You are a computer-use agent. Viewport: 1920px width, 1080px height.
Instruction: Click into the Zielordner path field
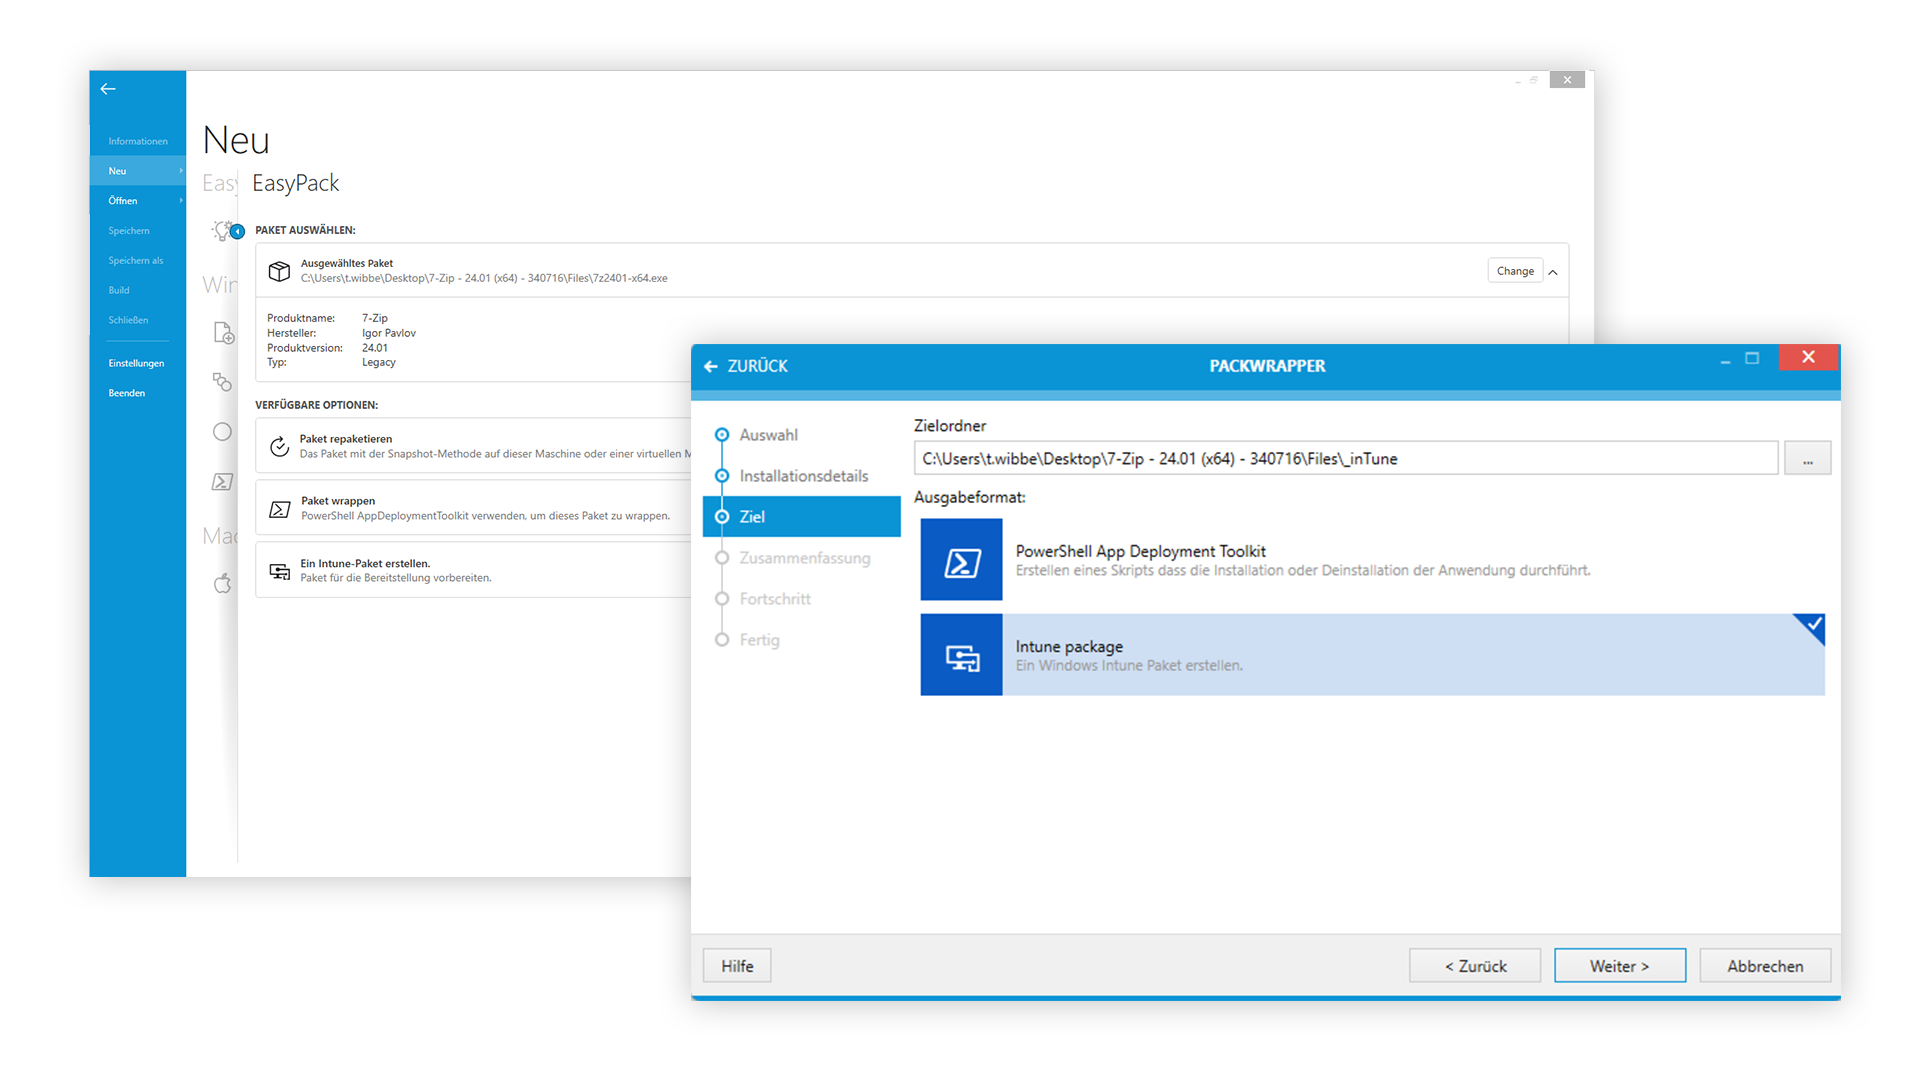(x=1346, y=458)
